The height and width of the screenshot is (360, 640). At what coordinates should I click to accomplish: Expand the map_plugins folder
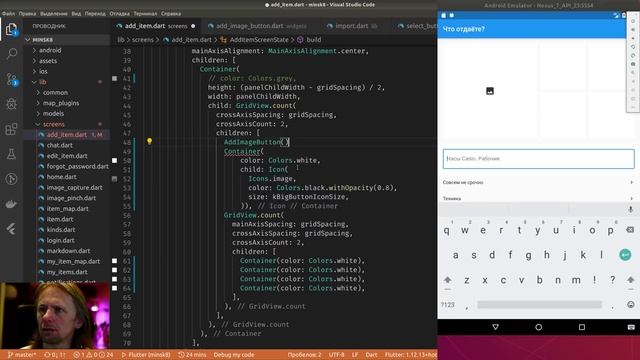pyautogui.click(x=67, y=103)
